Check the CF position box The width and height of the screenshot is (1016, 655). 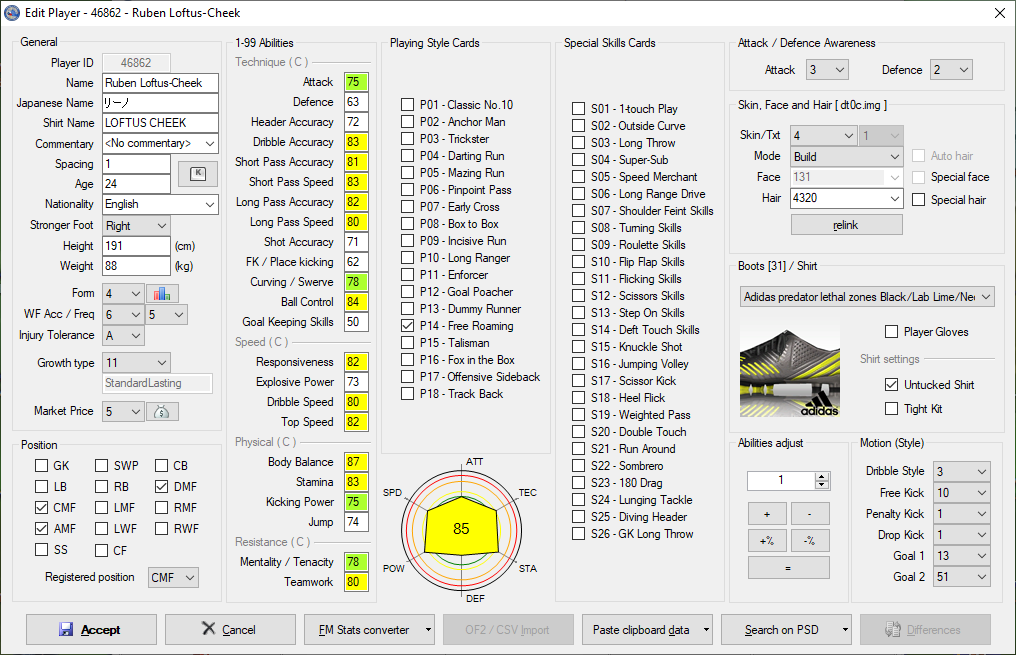click(x=102, y=550)
